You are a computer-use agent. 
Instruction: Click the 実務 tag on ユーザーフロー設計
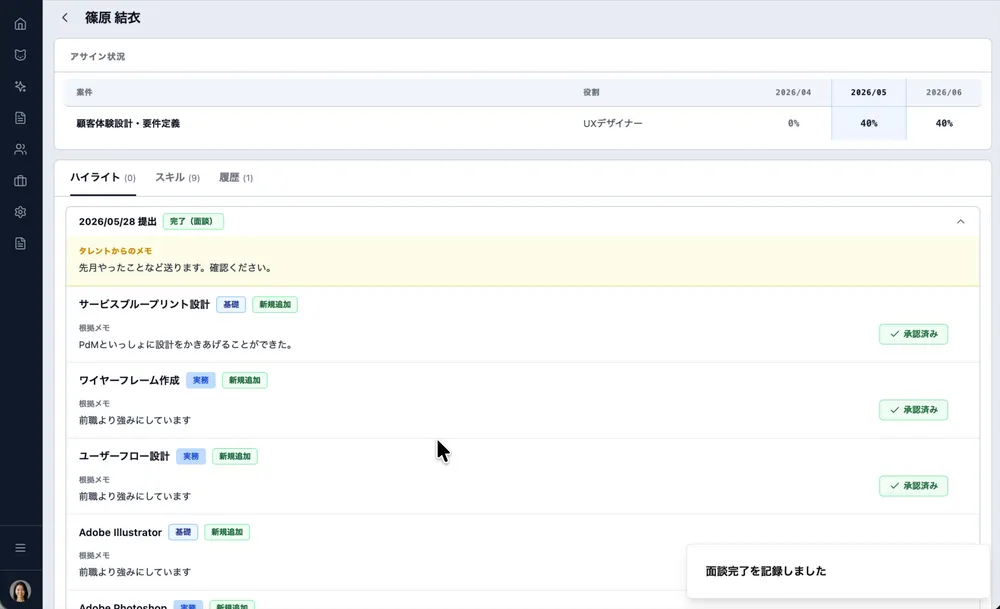(x=191, y=456)
